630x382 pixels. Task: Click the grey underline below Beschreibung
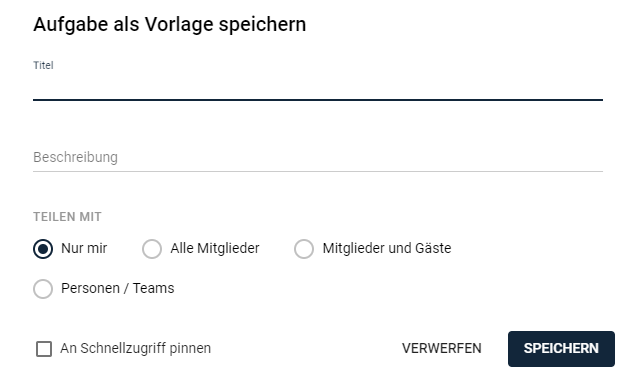[318, 172]
